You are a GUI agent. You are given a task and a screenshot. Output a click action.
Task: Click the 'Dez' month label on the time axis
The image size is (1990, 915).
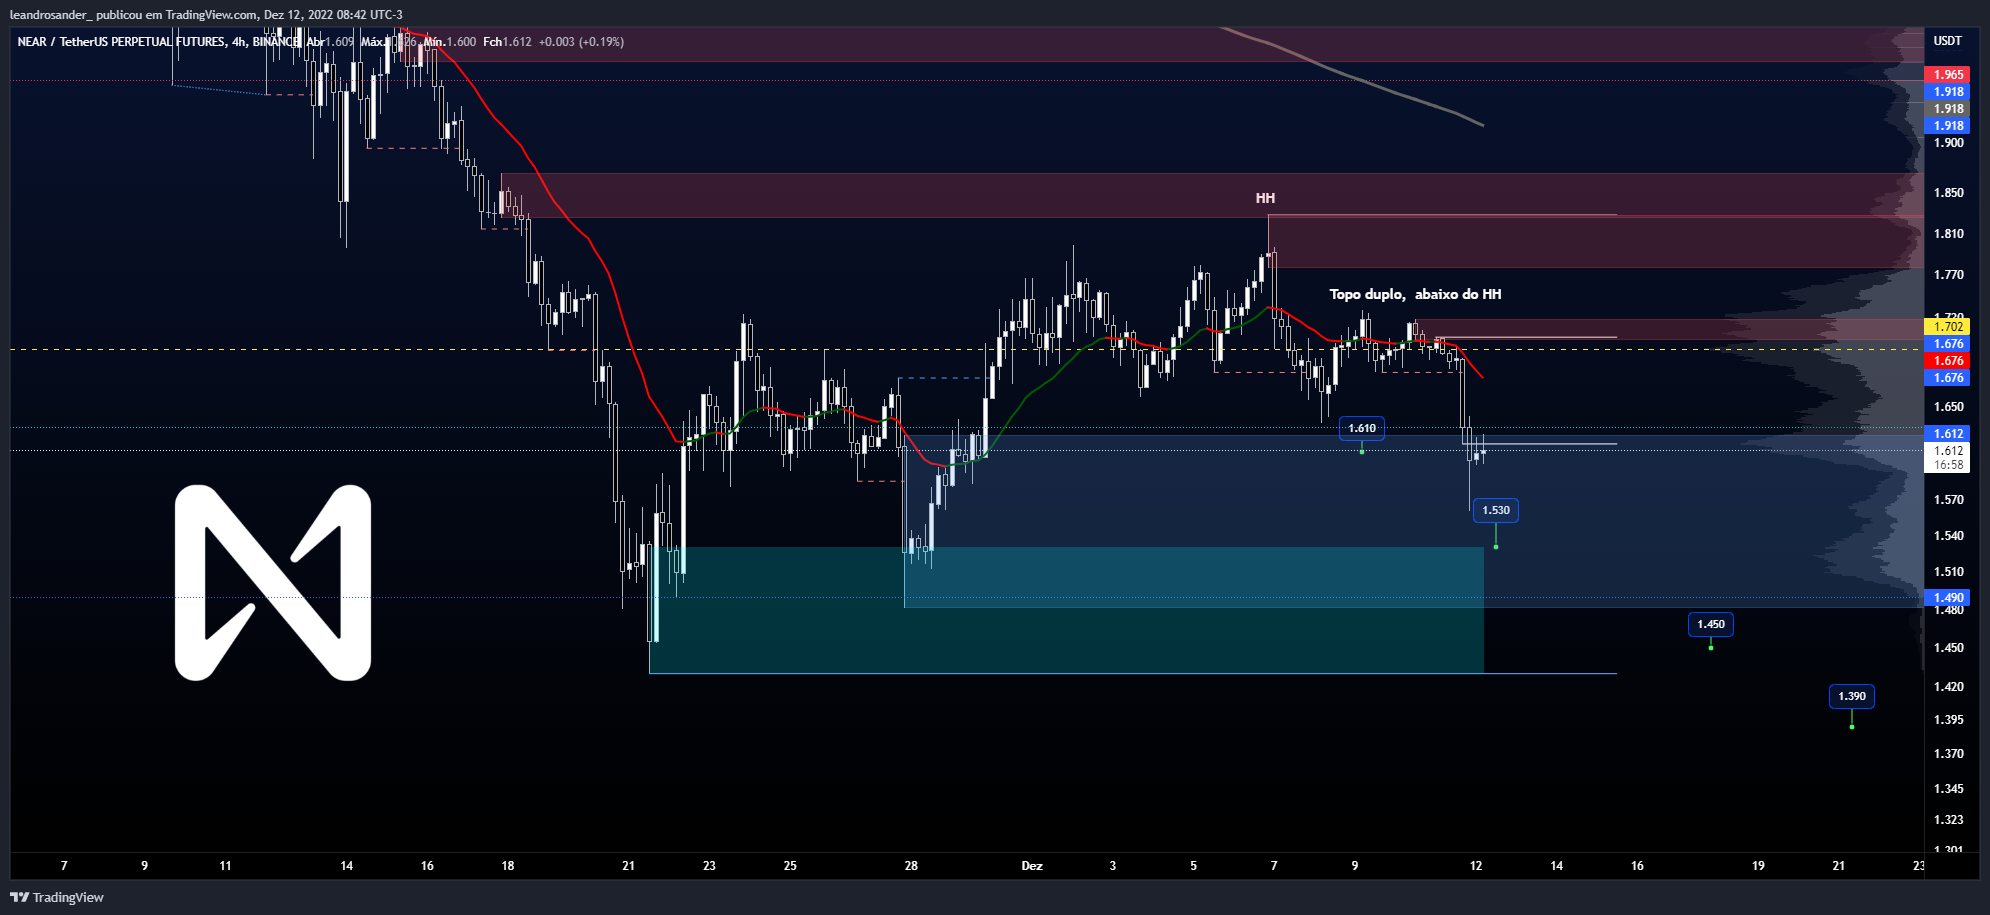pyautogui.click(x=1032, y=866)
